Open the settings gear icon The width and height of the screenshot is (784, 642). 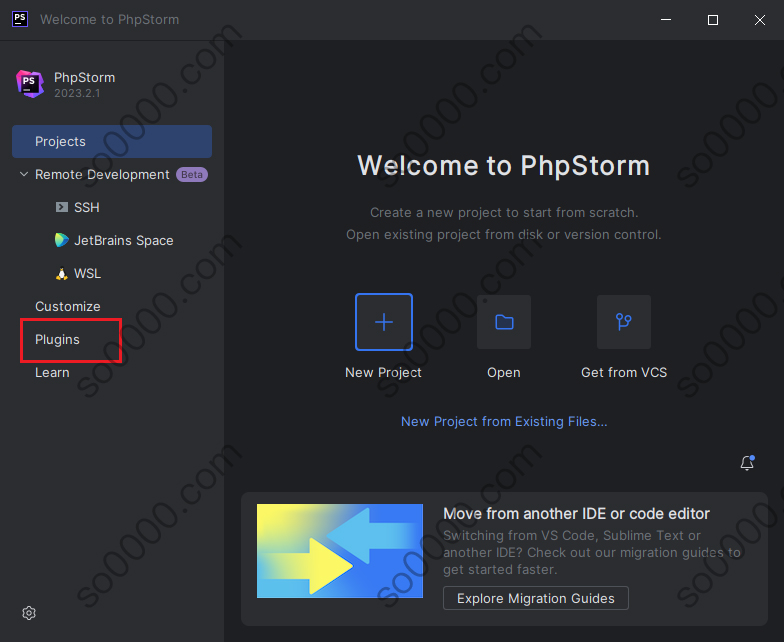(29, 613)
